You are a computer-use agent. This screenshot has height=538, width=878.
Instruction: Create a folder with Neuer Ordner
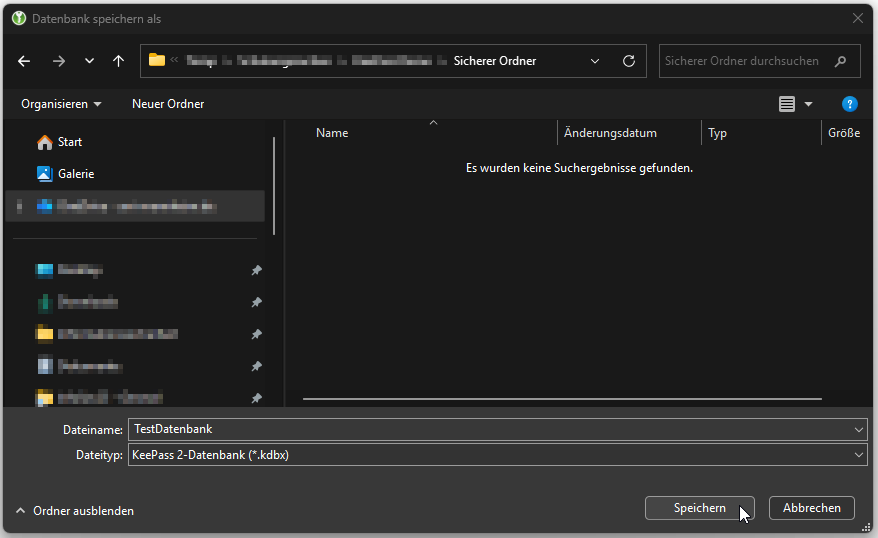click(x=168, y=104)
